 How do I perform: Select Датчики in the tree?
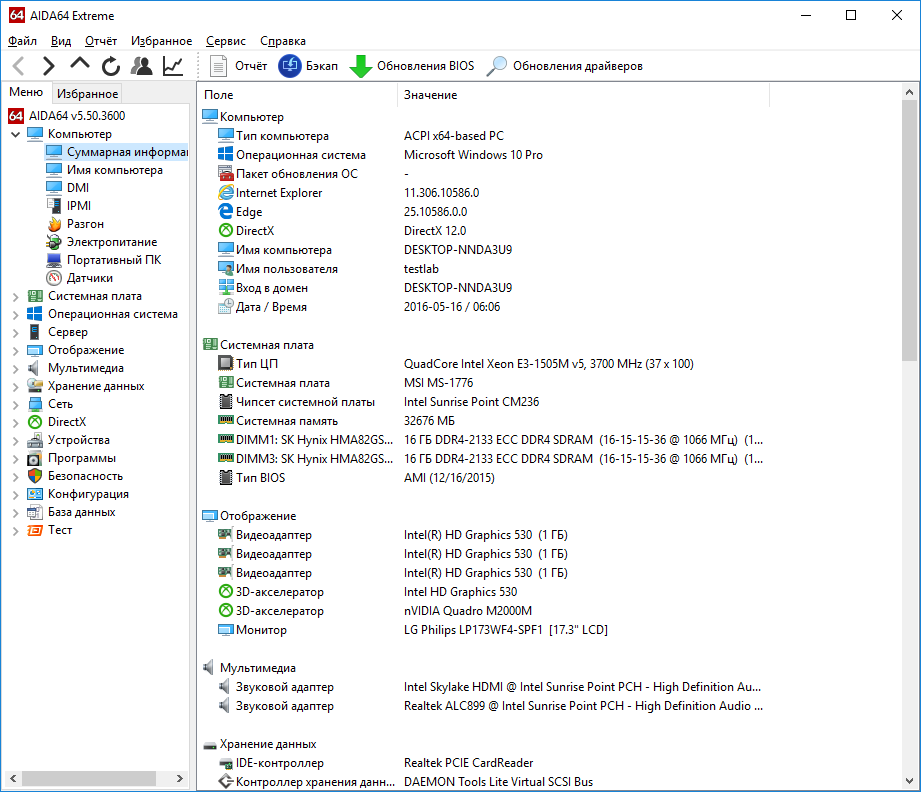pyautogui.click(x=89, y=278)
